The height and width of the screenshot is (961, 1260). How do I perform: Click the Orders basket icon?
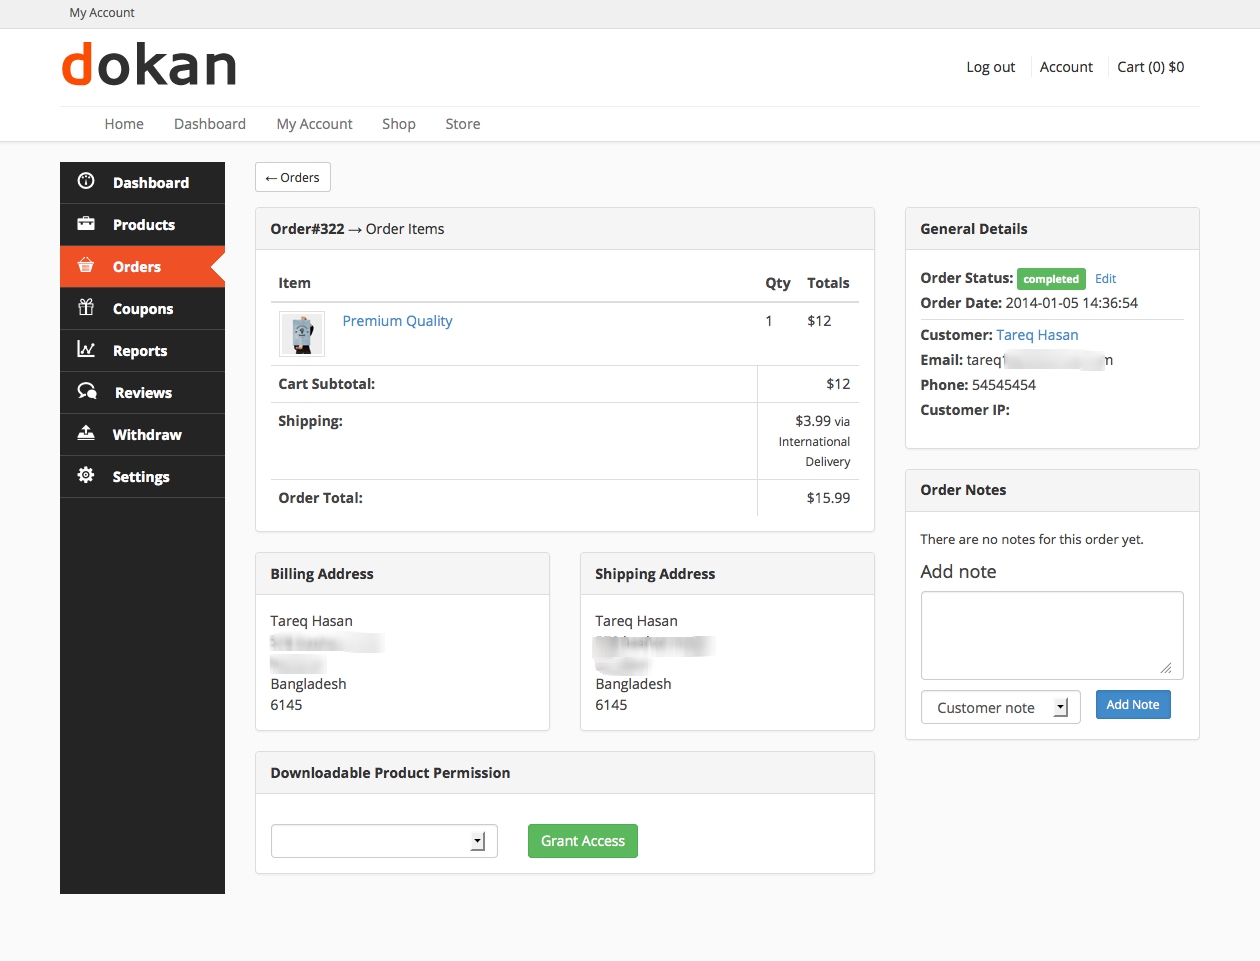(86, 266)
